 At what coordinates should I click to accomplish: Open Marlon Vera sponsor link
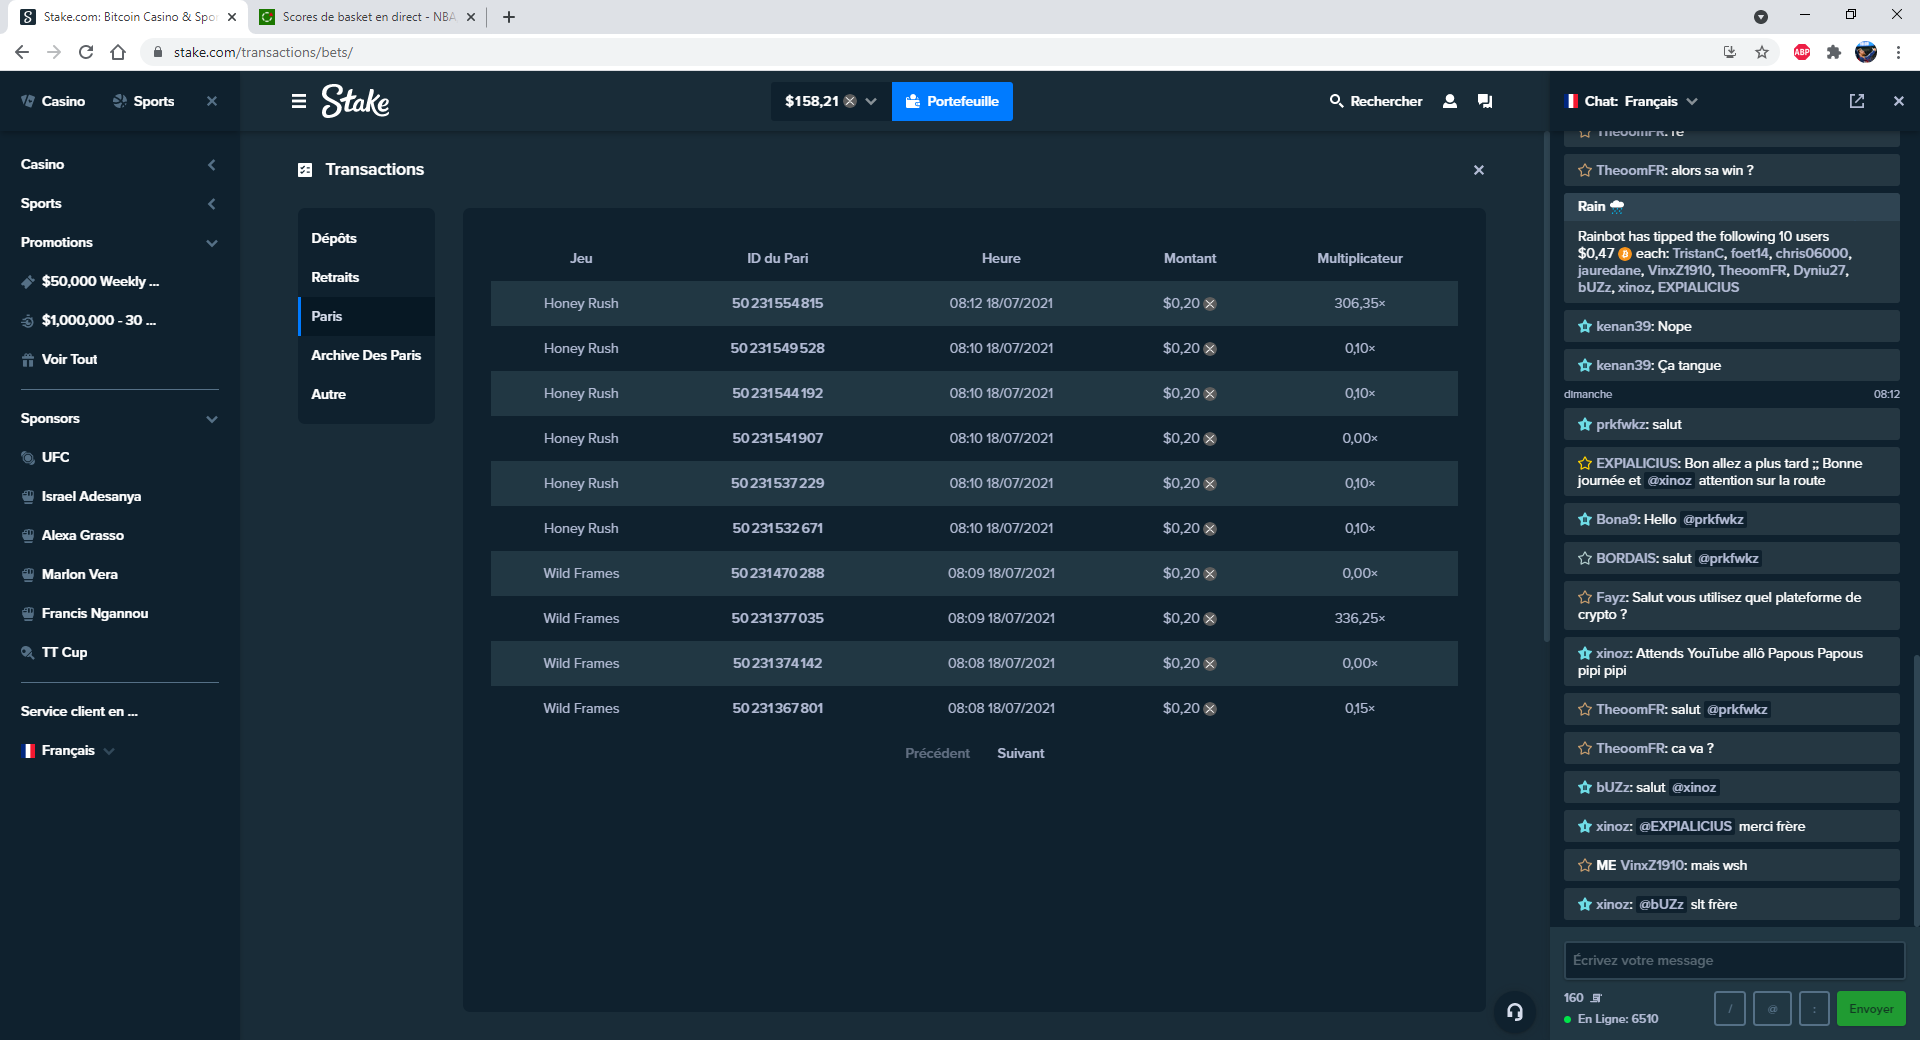point(69,574)
